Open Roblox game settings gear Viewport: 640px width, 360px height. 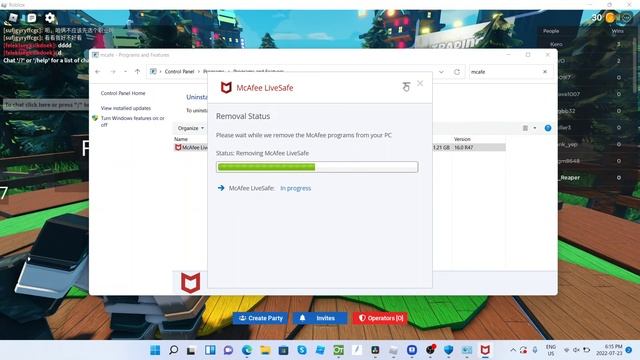pos(50,18)
